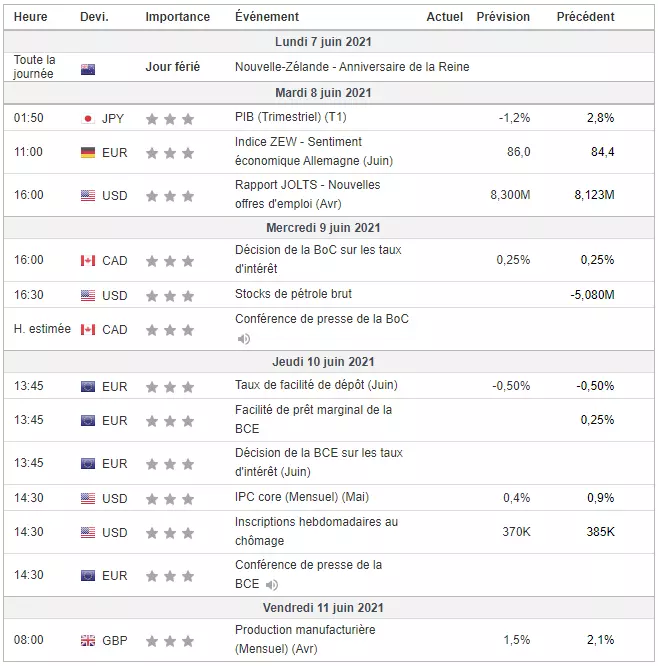Click the UK flag beside GBP
Viewport: 658px width, 666px height.
click(x=88, y=641)
